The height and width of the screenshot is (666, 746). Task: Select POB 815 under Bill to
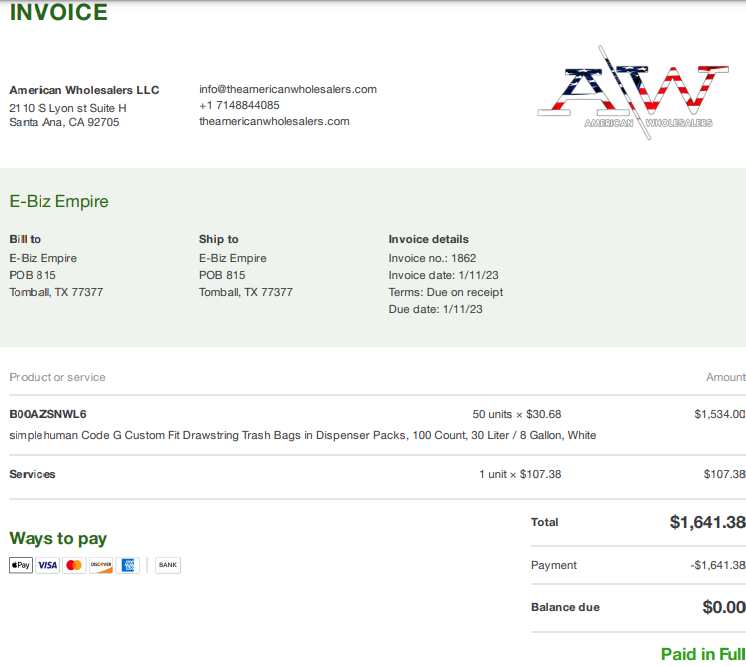pyautogui.click(x=32, y=275)
